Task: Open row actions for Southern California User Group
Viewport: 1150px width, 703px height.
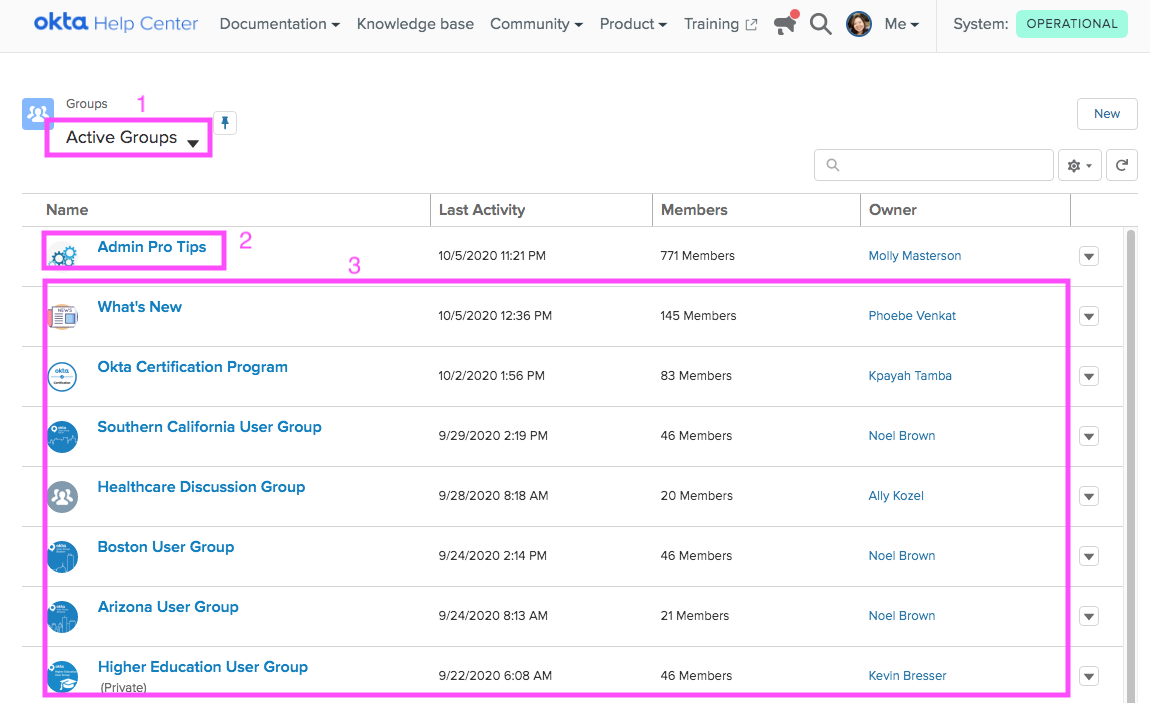Action: 1089,436
